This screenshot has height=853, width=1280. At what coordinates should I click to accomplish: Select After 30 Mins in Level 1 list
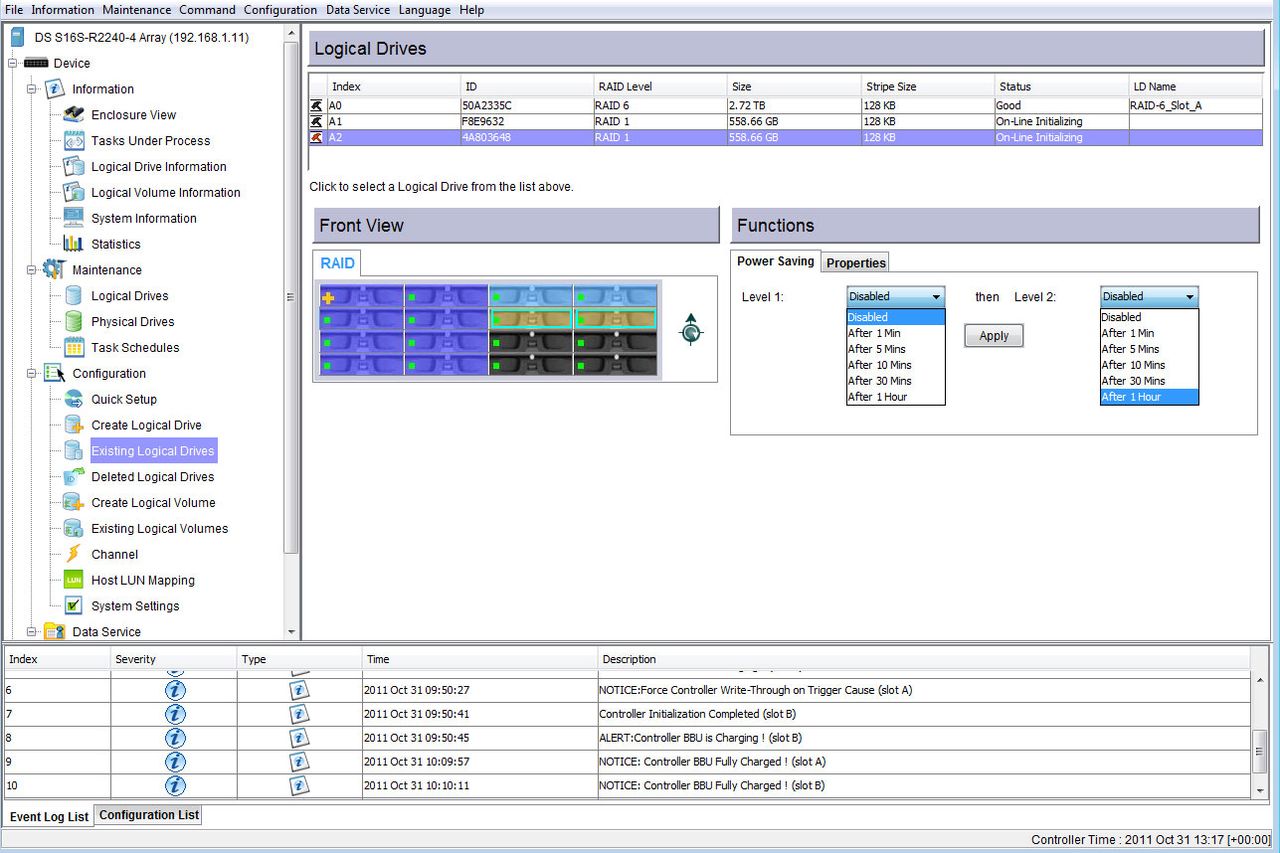(895, 381)
